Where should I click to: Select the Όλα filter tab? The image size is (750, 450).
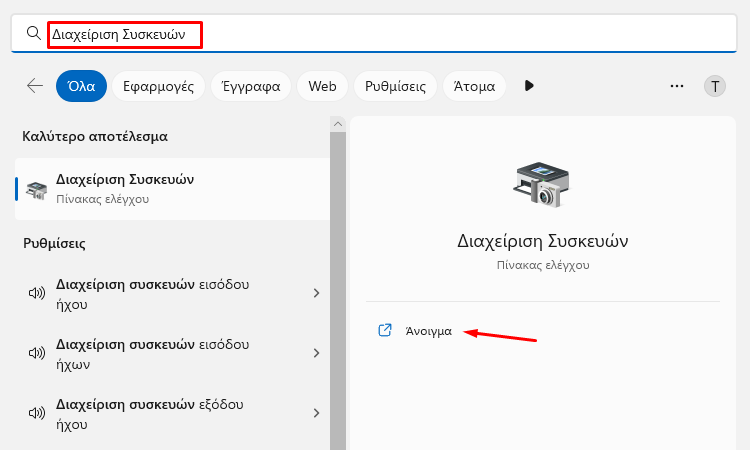click(81, 86)
